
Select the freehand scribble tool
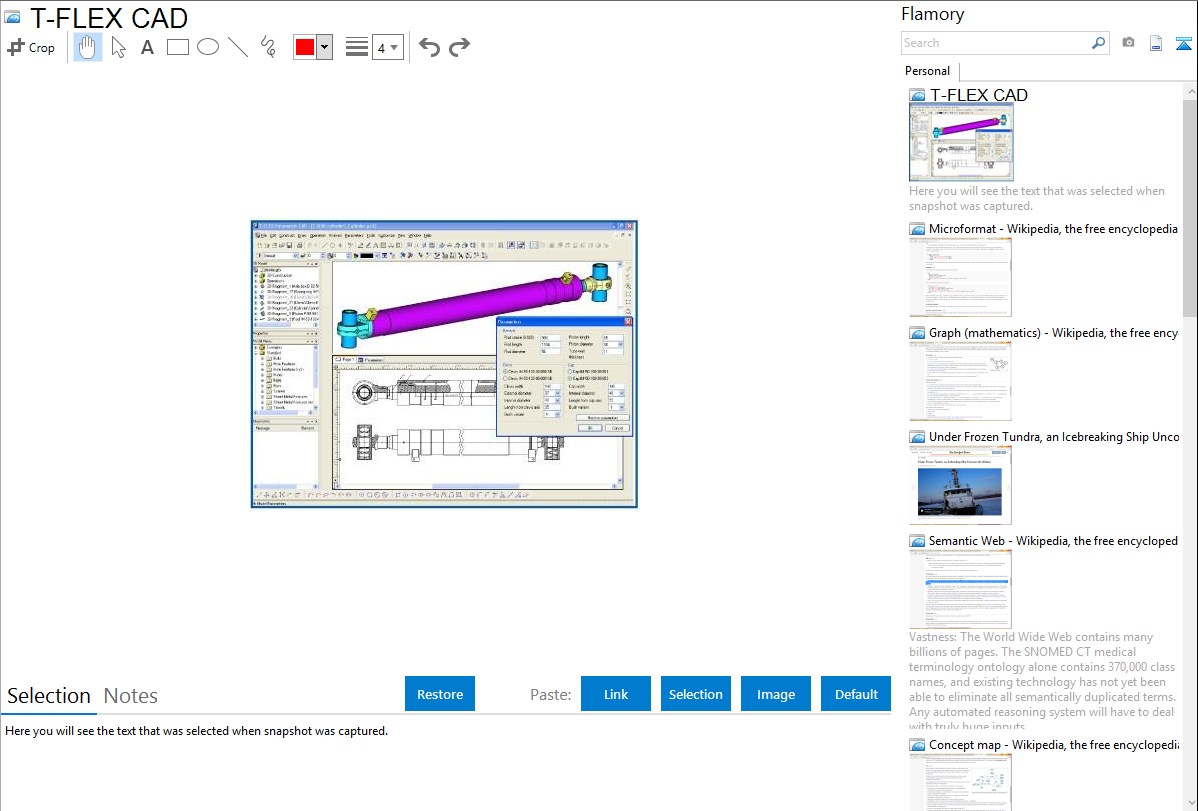[268, 47]
